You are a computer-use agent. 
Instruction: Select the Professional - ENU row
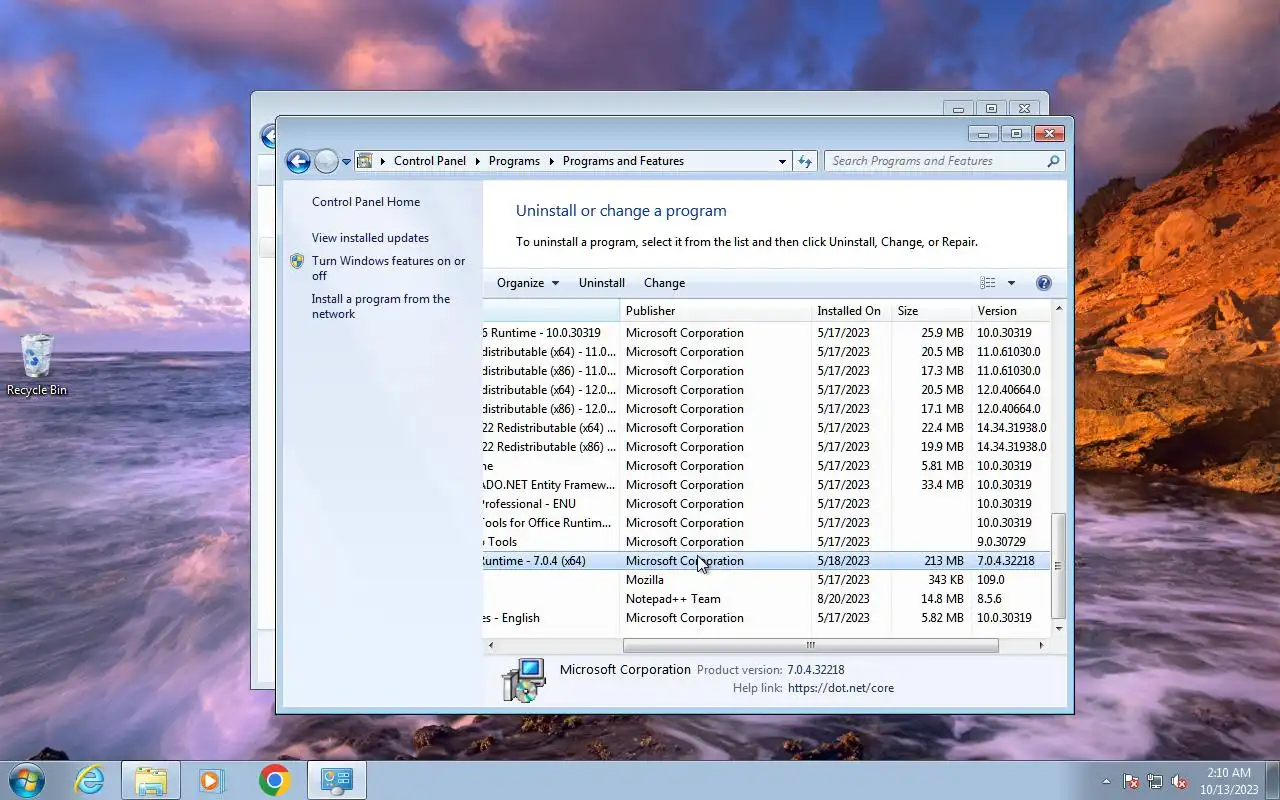click(766, 504)
